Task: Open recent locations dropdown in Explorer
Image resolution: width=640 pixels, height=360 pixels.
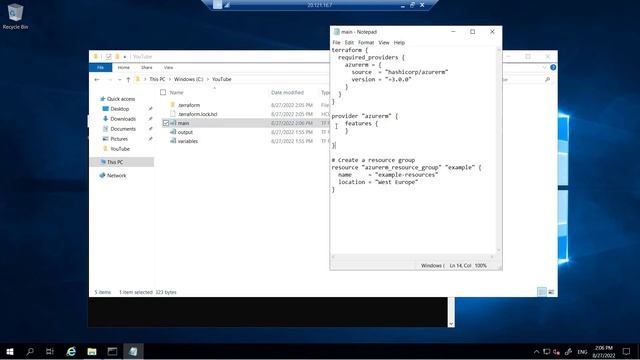Action: tap(119, 80)
